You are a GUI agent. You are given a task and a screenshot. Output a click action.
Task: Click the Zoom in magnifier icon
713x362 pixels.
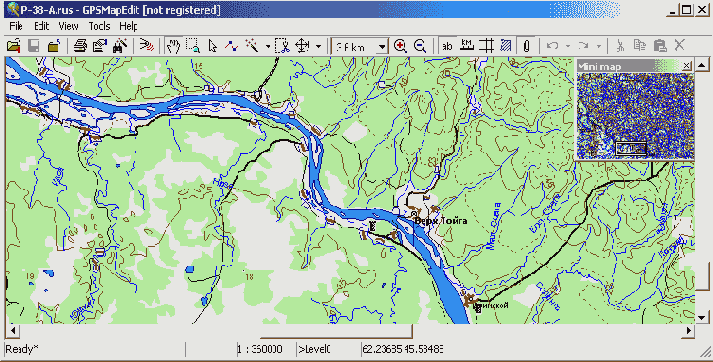coord(400,46)
